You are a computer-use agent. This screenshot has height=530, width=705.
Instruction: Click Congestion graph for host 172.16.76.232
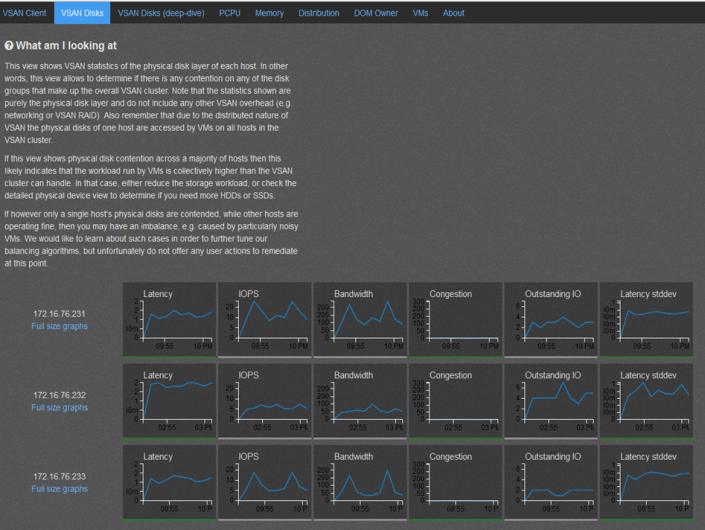click(454, 400)
